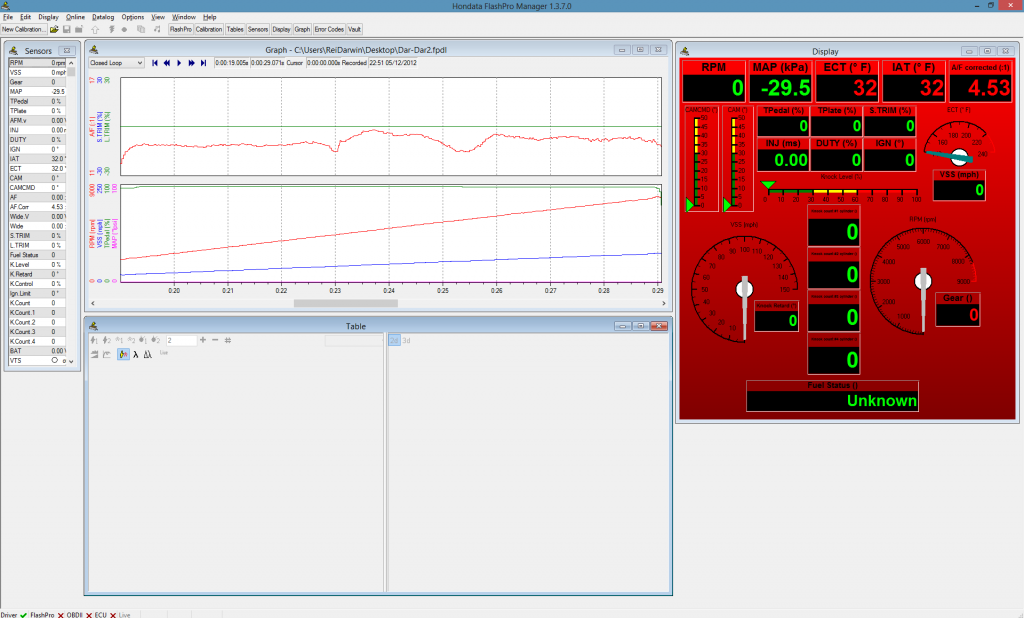Image resolution: width=1024 pixels, height=618 pixels.
Task: Click the RPM readout in Display window
Action: pyautogui.click(x=714, y=81)
